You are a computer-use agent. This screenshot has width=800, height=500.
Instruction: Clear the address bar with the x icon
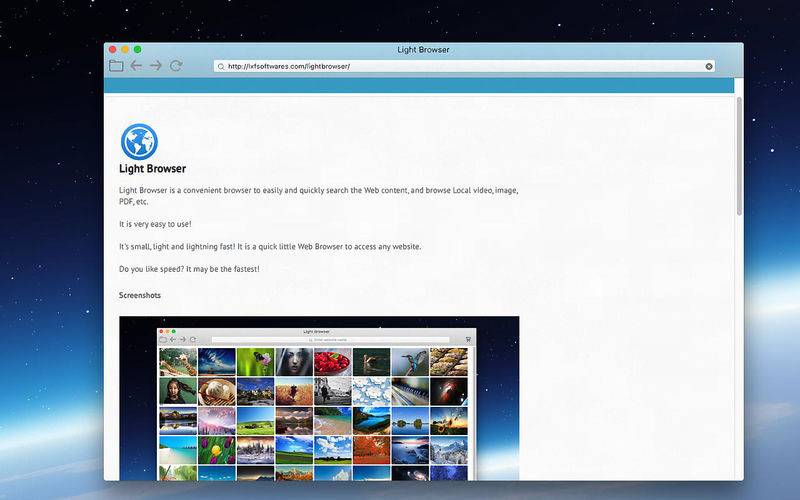(709, 66)
